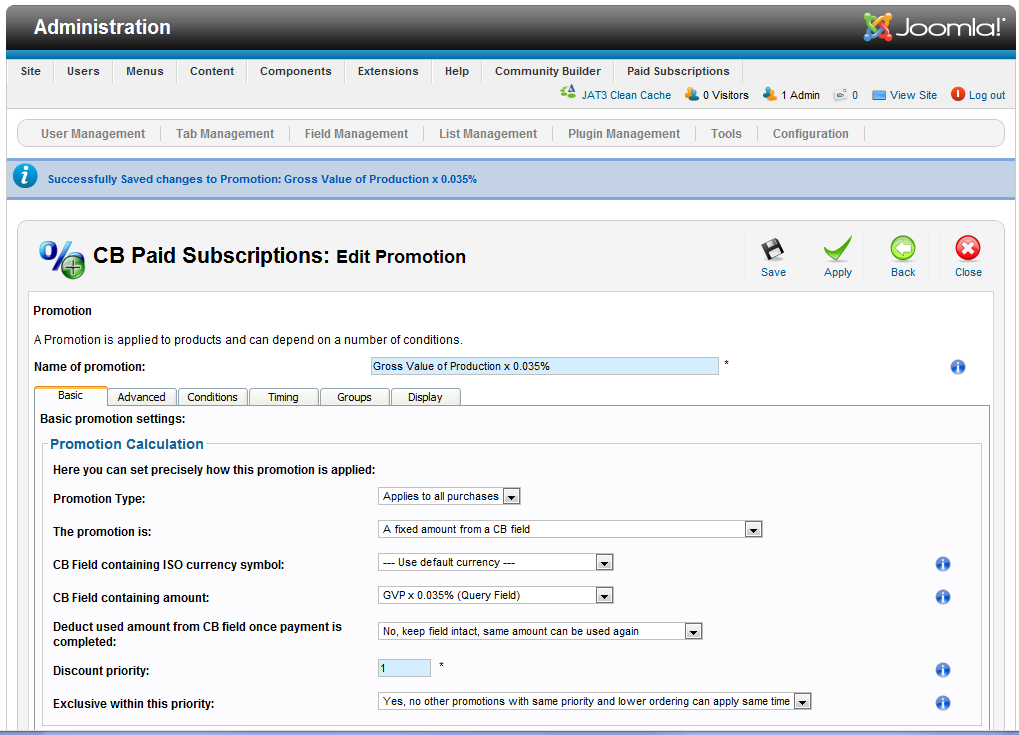Open the Components menu
This screenshot has height=735, width=1019.
coord(296,71)
